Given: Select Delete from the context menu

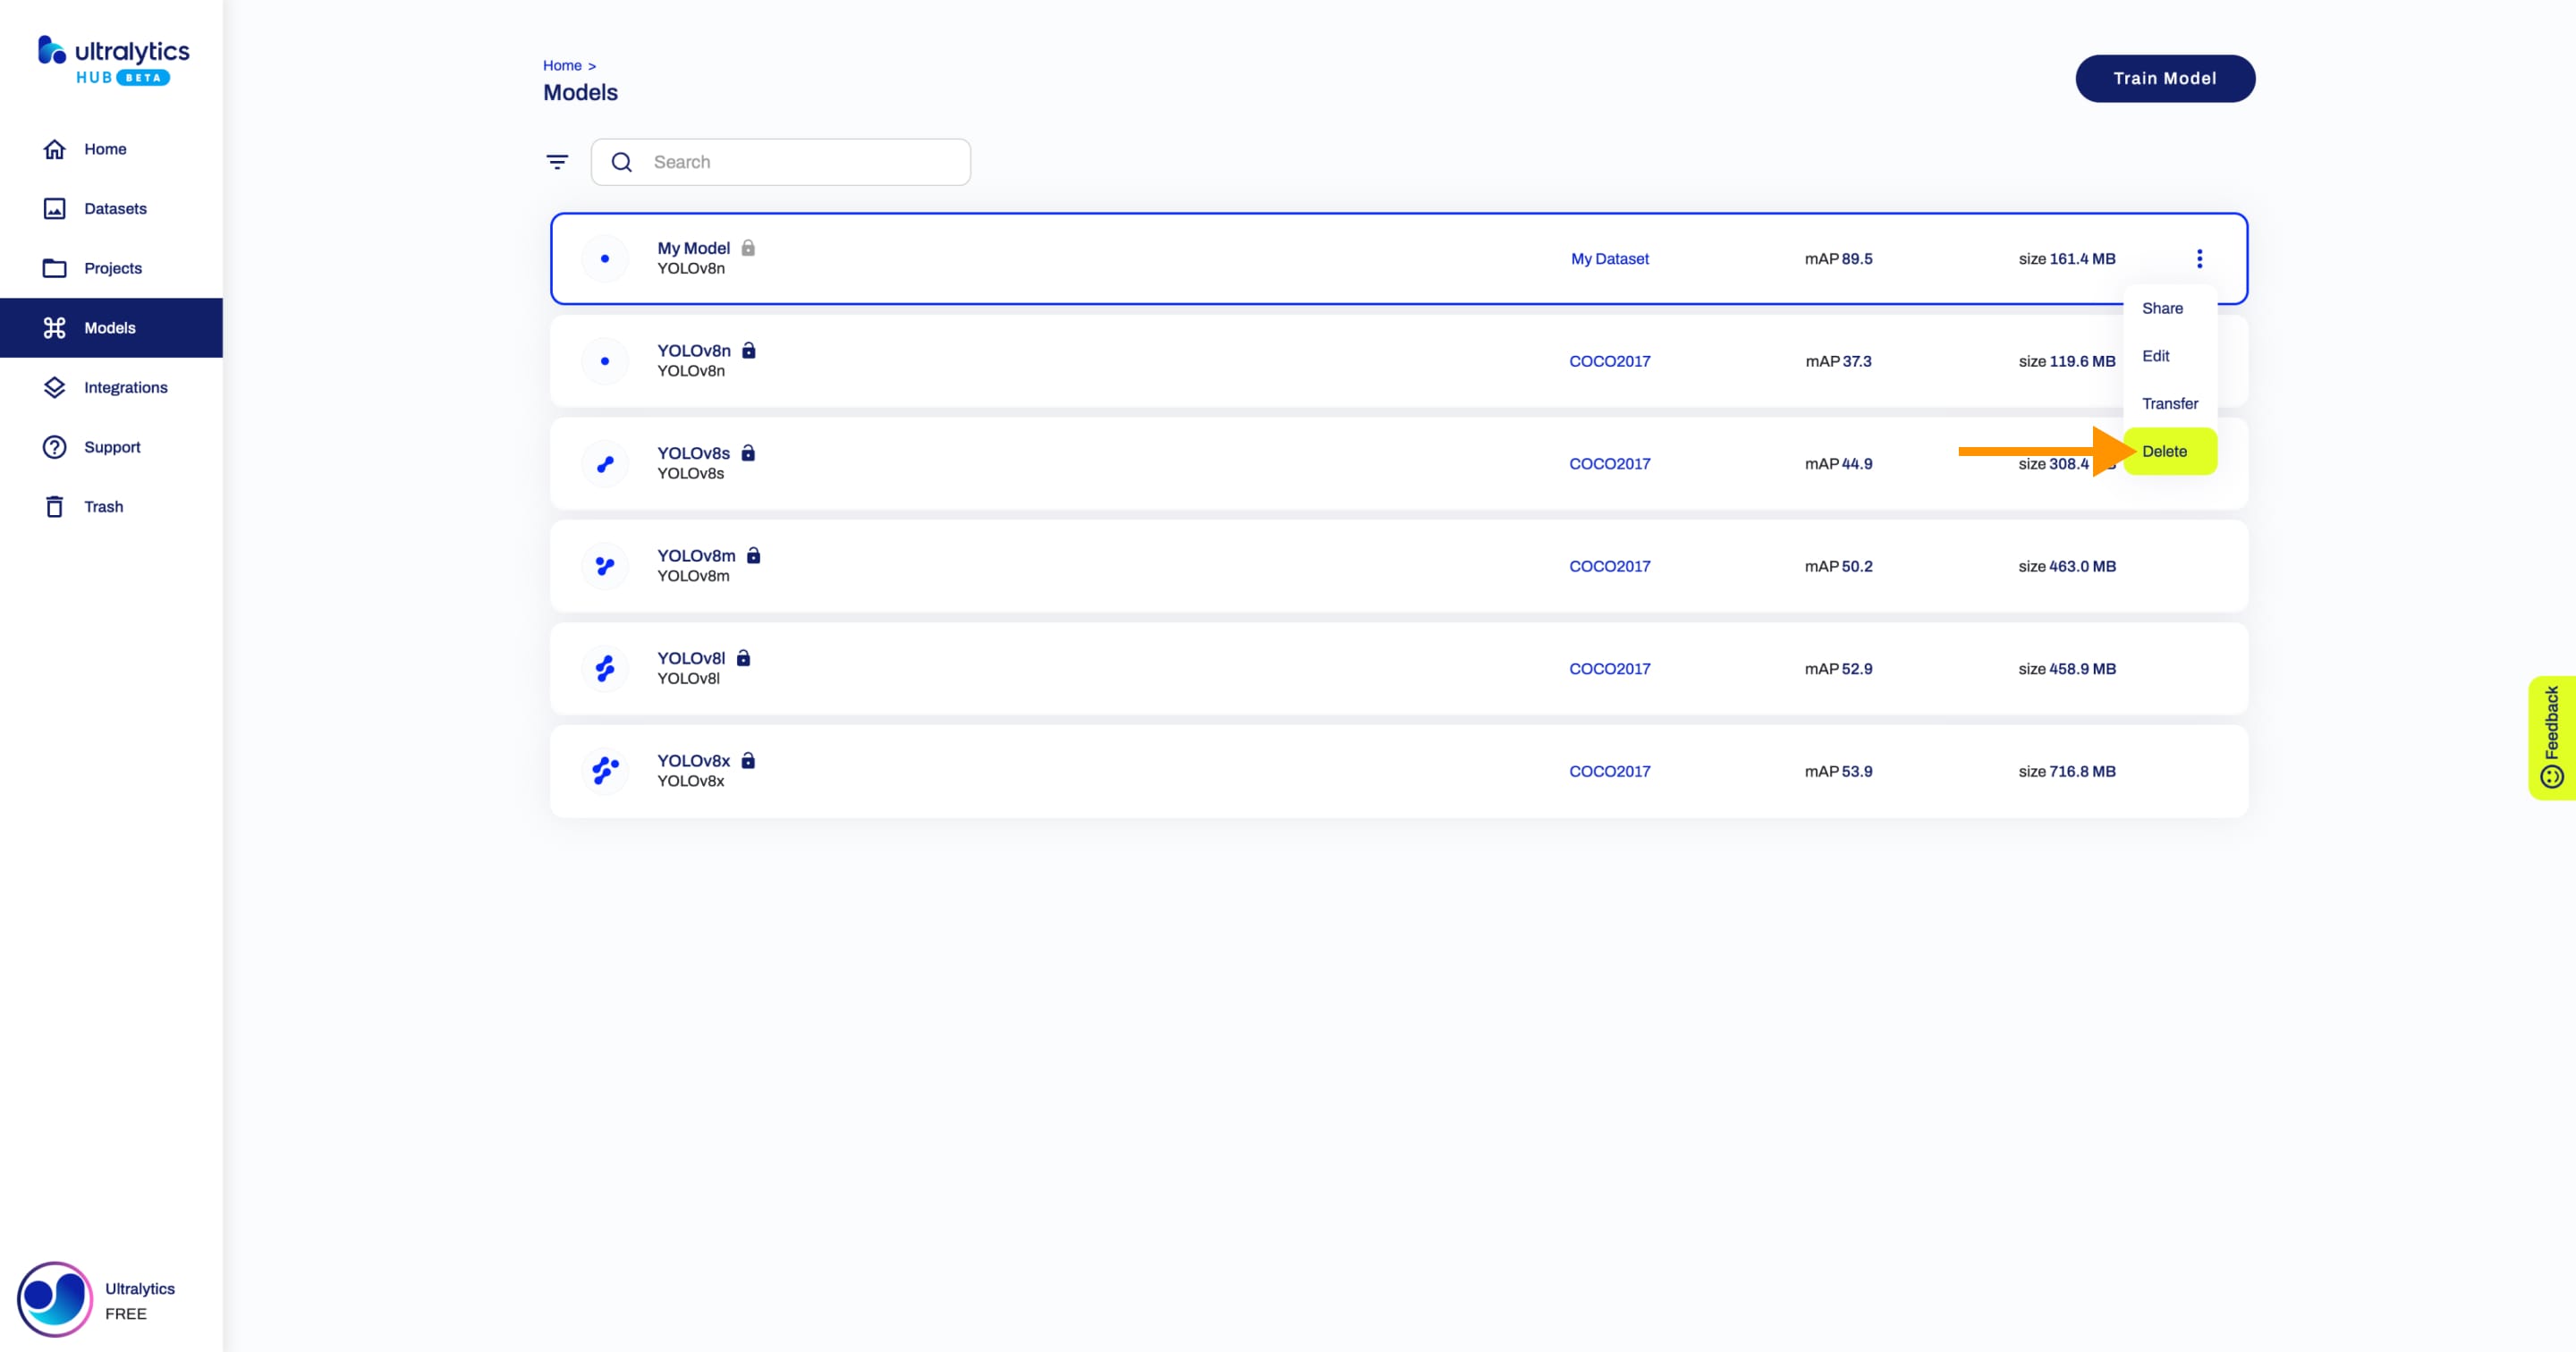Looking at the screenshot, I should (x=2165, y=450).
